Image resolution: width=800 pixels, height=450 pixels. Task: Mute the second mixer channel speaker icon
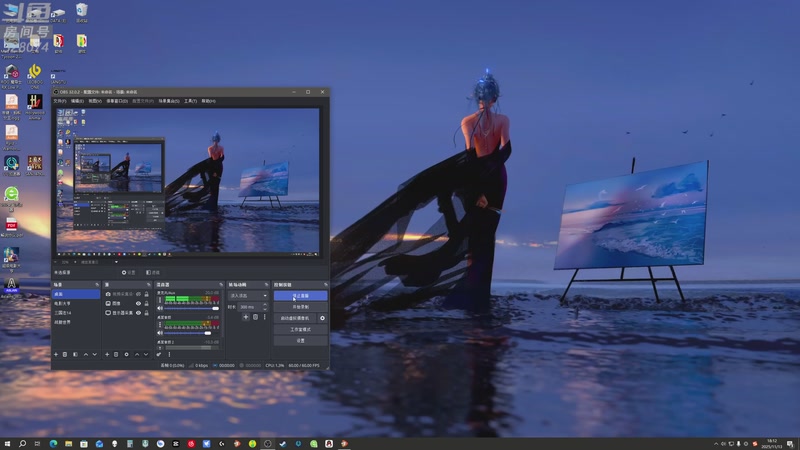(x=160, y=333)
